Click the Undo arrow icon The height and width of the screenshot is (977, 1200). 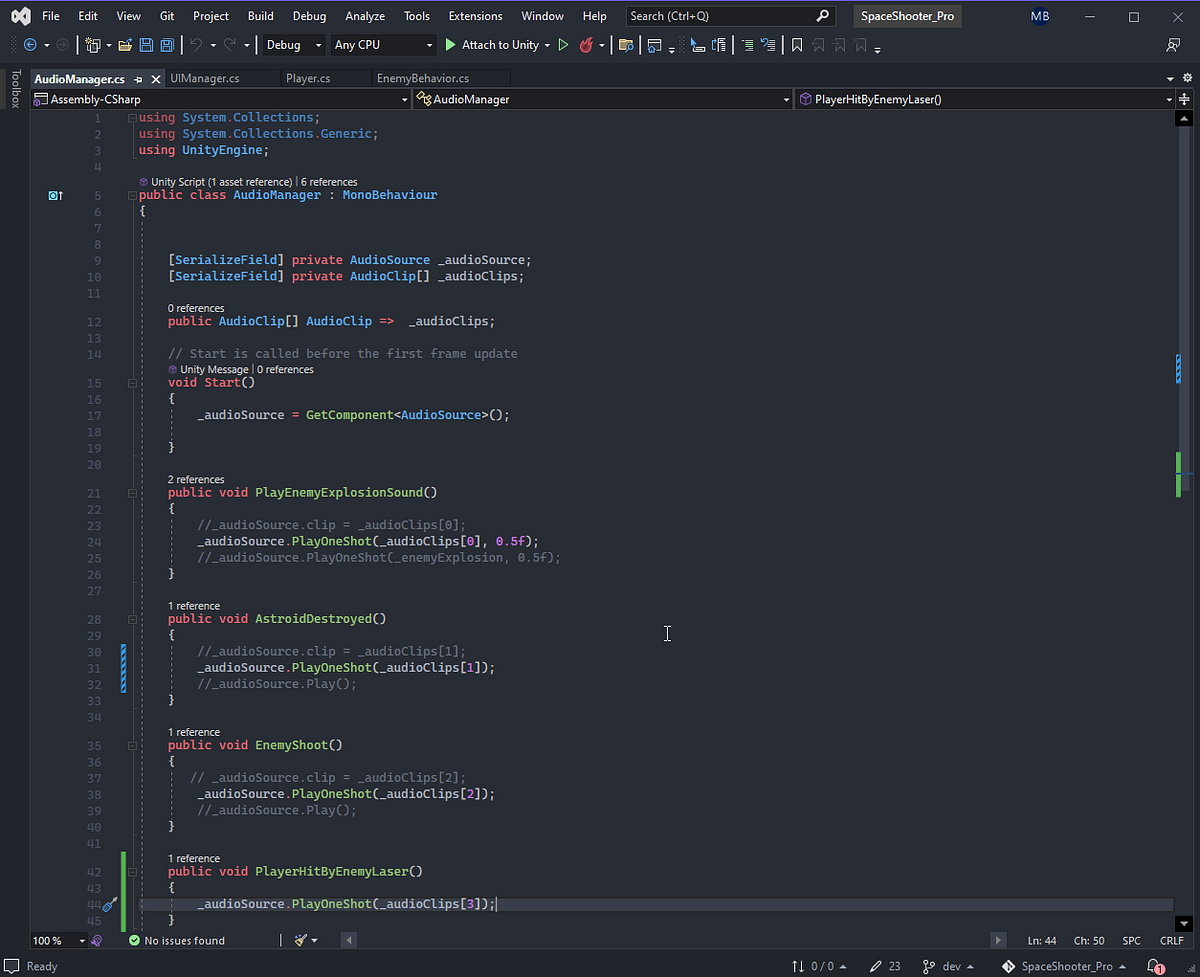(196, 45)
